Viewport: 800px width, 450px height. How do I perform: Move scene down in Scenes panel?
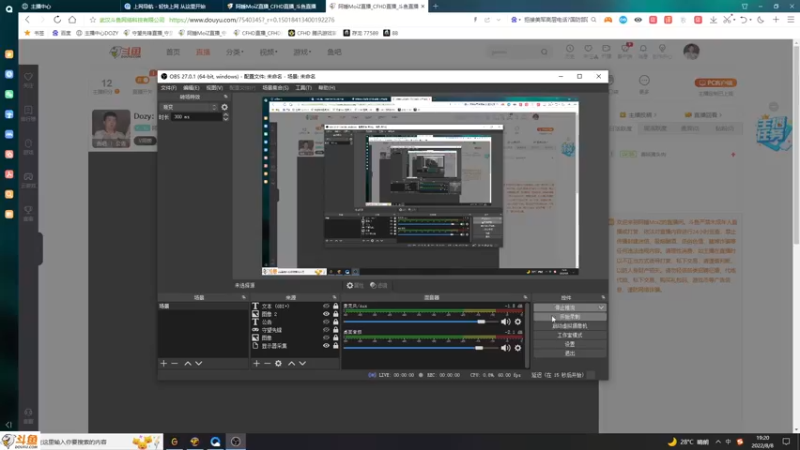point(199,363)
